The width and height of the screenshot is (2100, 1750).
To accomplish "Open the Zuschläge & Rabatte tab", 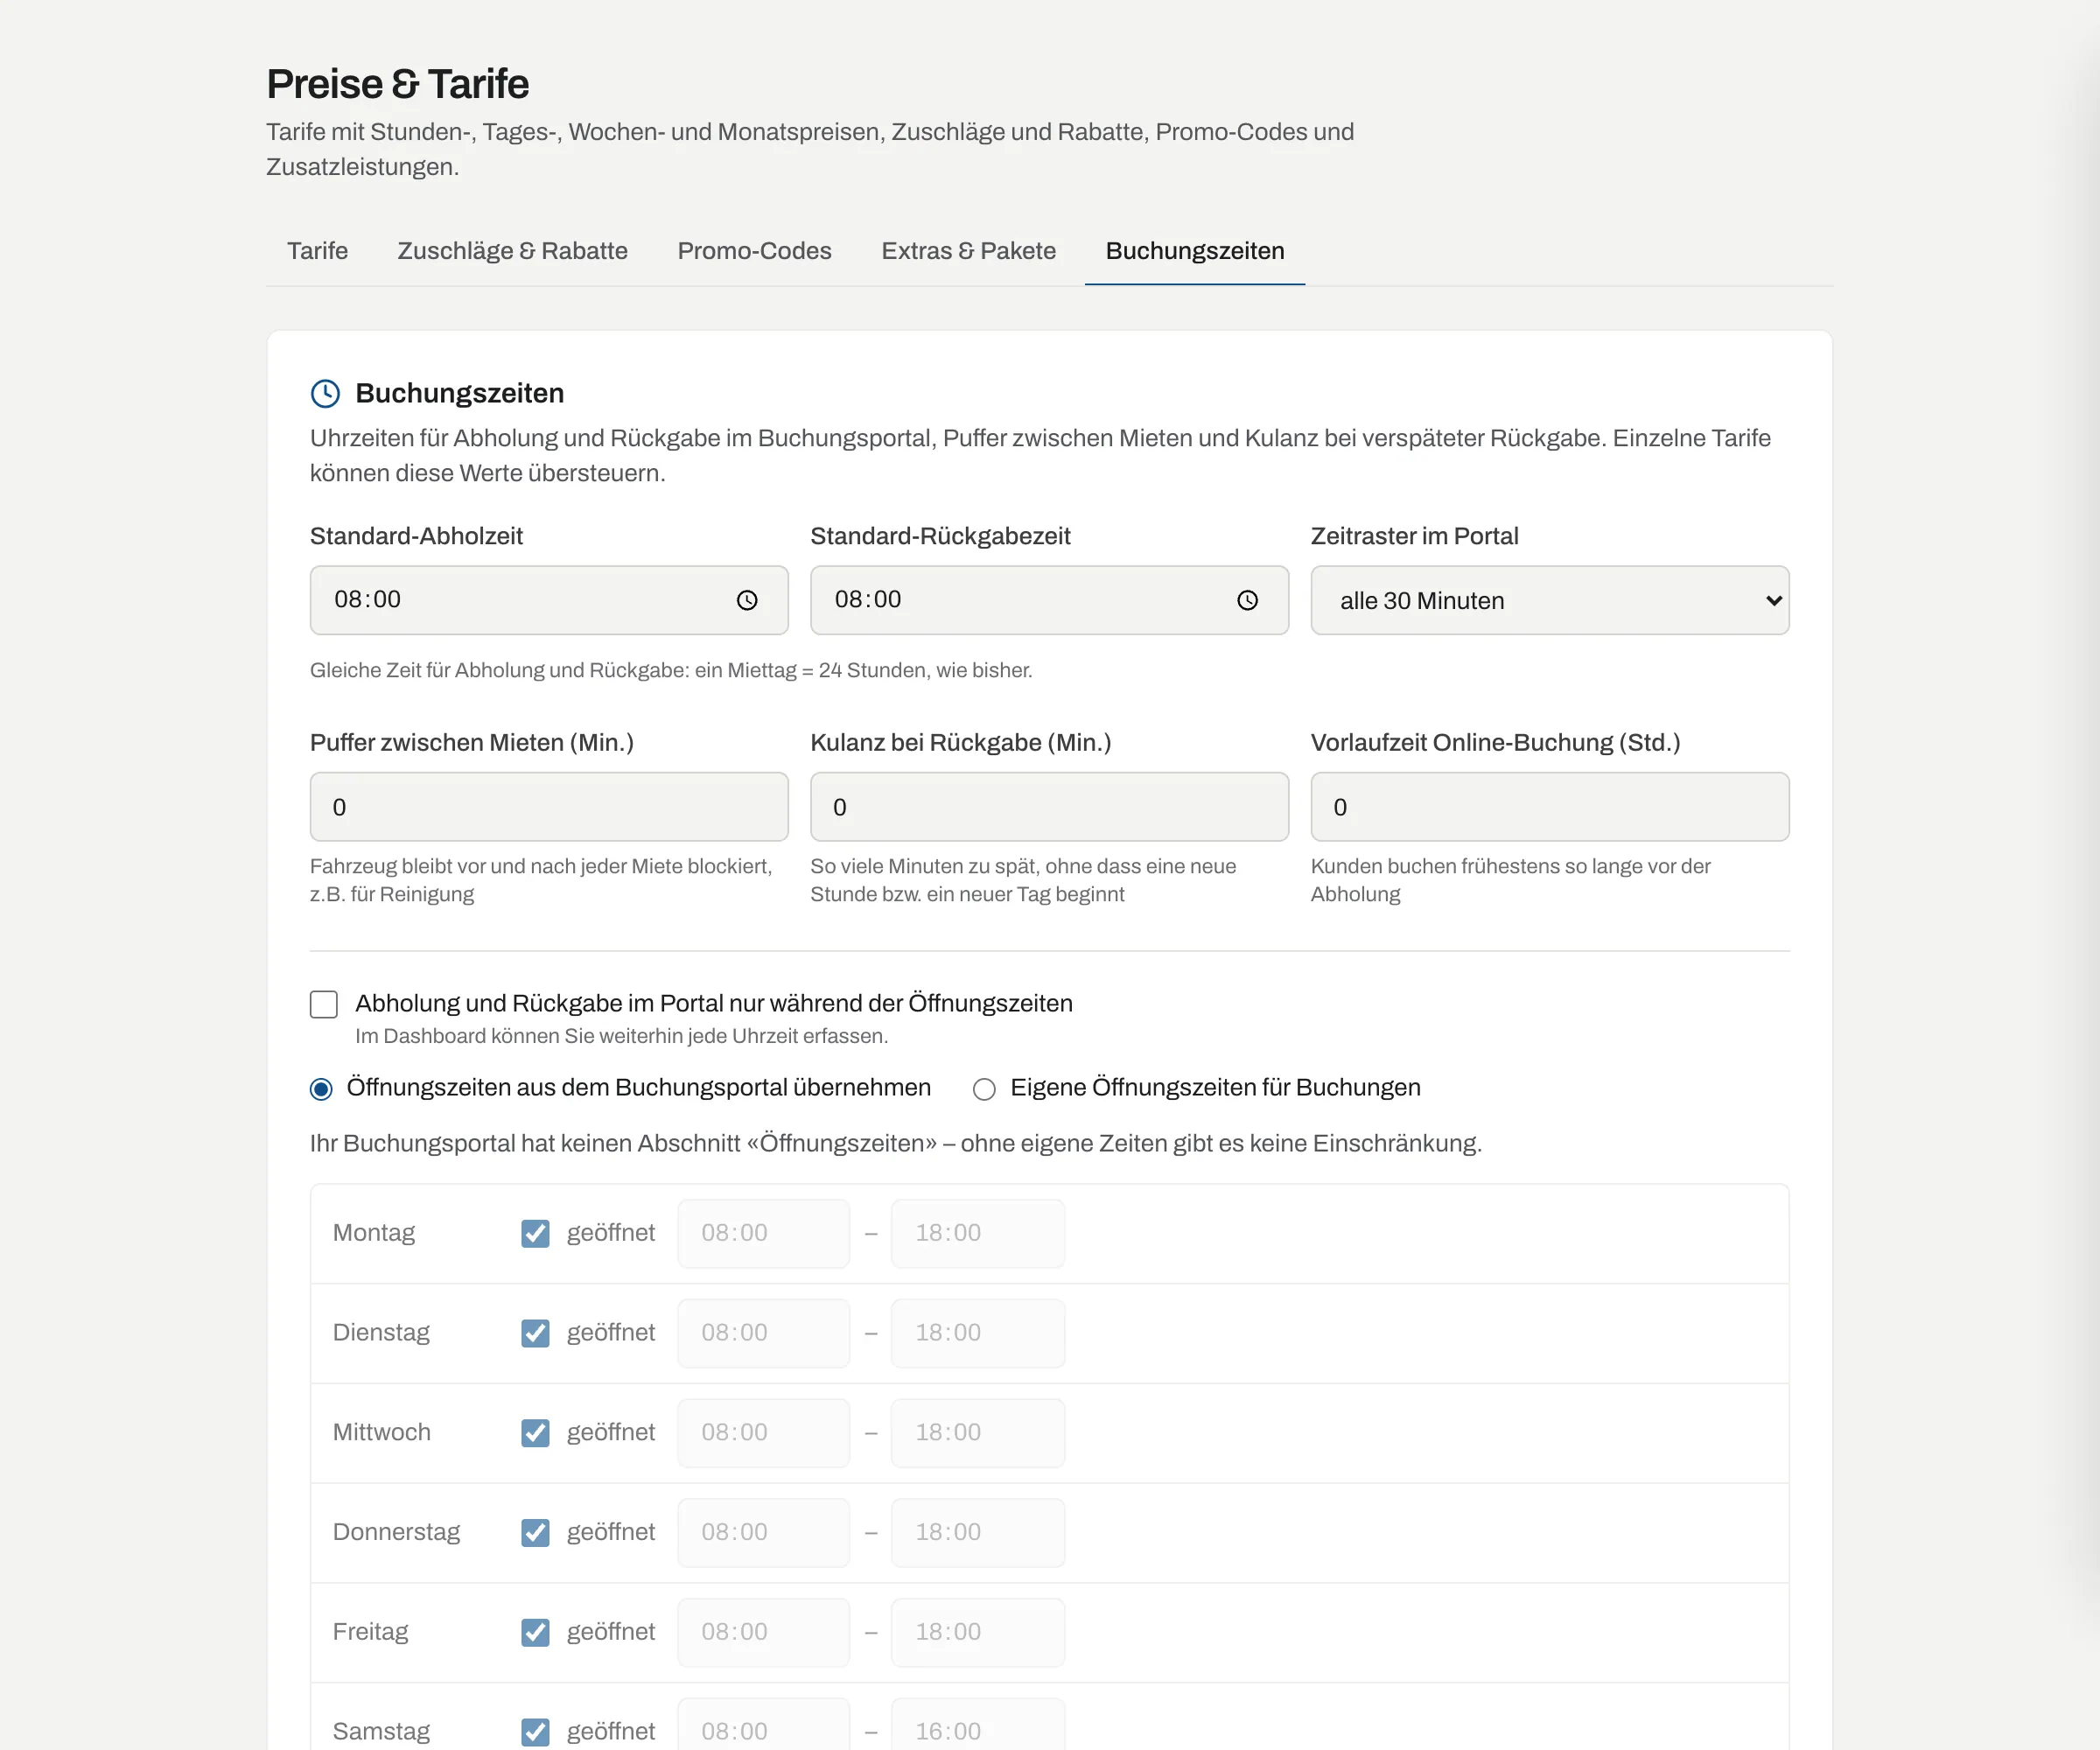I will point(512,251).
